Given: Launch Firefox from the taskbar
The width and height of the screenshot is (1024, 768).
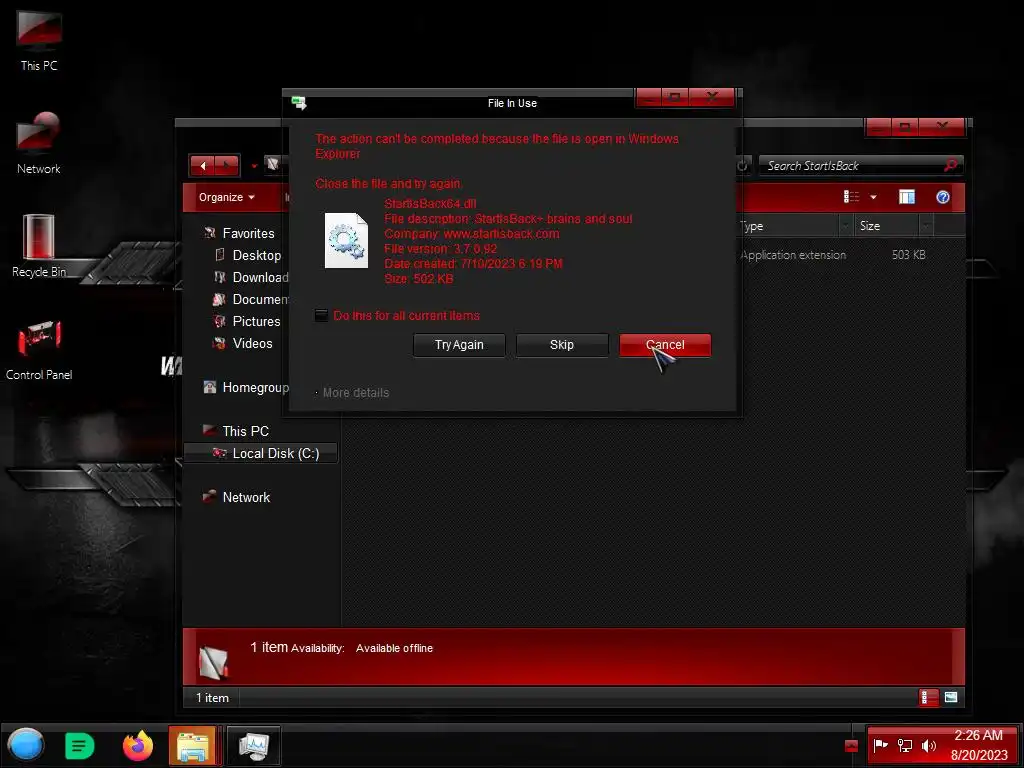Looking at the screenshot, I should [x=138, y=746].
